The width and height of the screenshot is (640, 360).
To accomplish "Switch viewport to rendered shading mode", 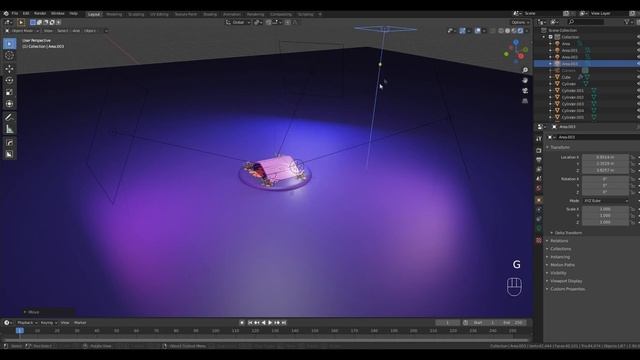I will click(x=520, y=31).
